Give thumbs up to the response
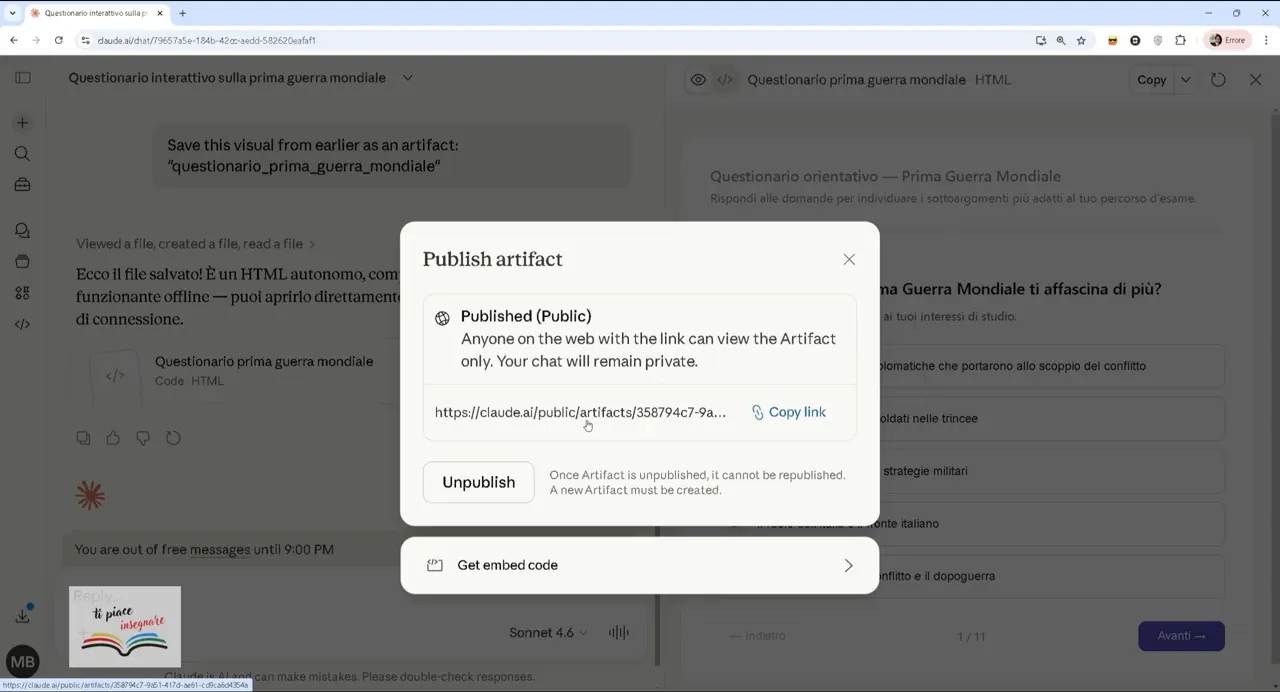Screen dimensions: 1280x692 [113, 438]
